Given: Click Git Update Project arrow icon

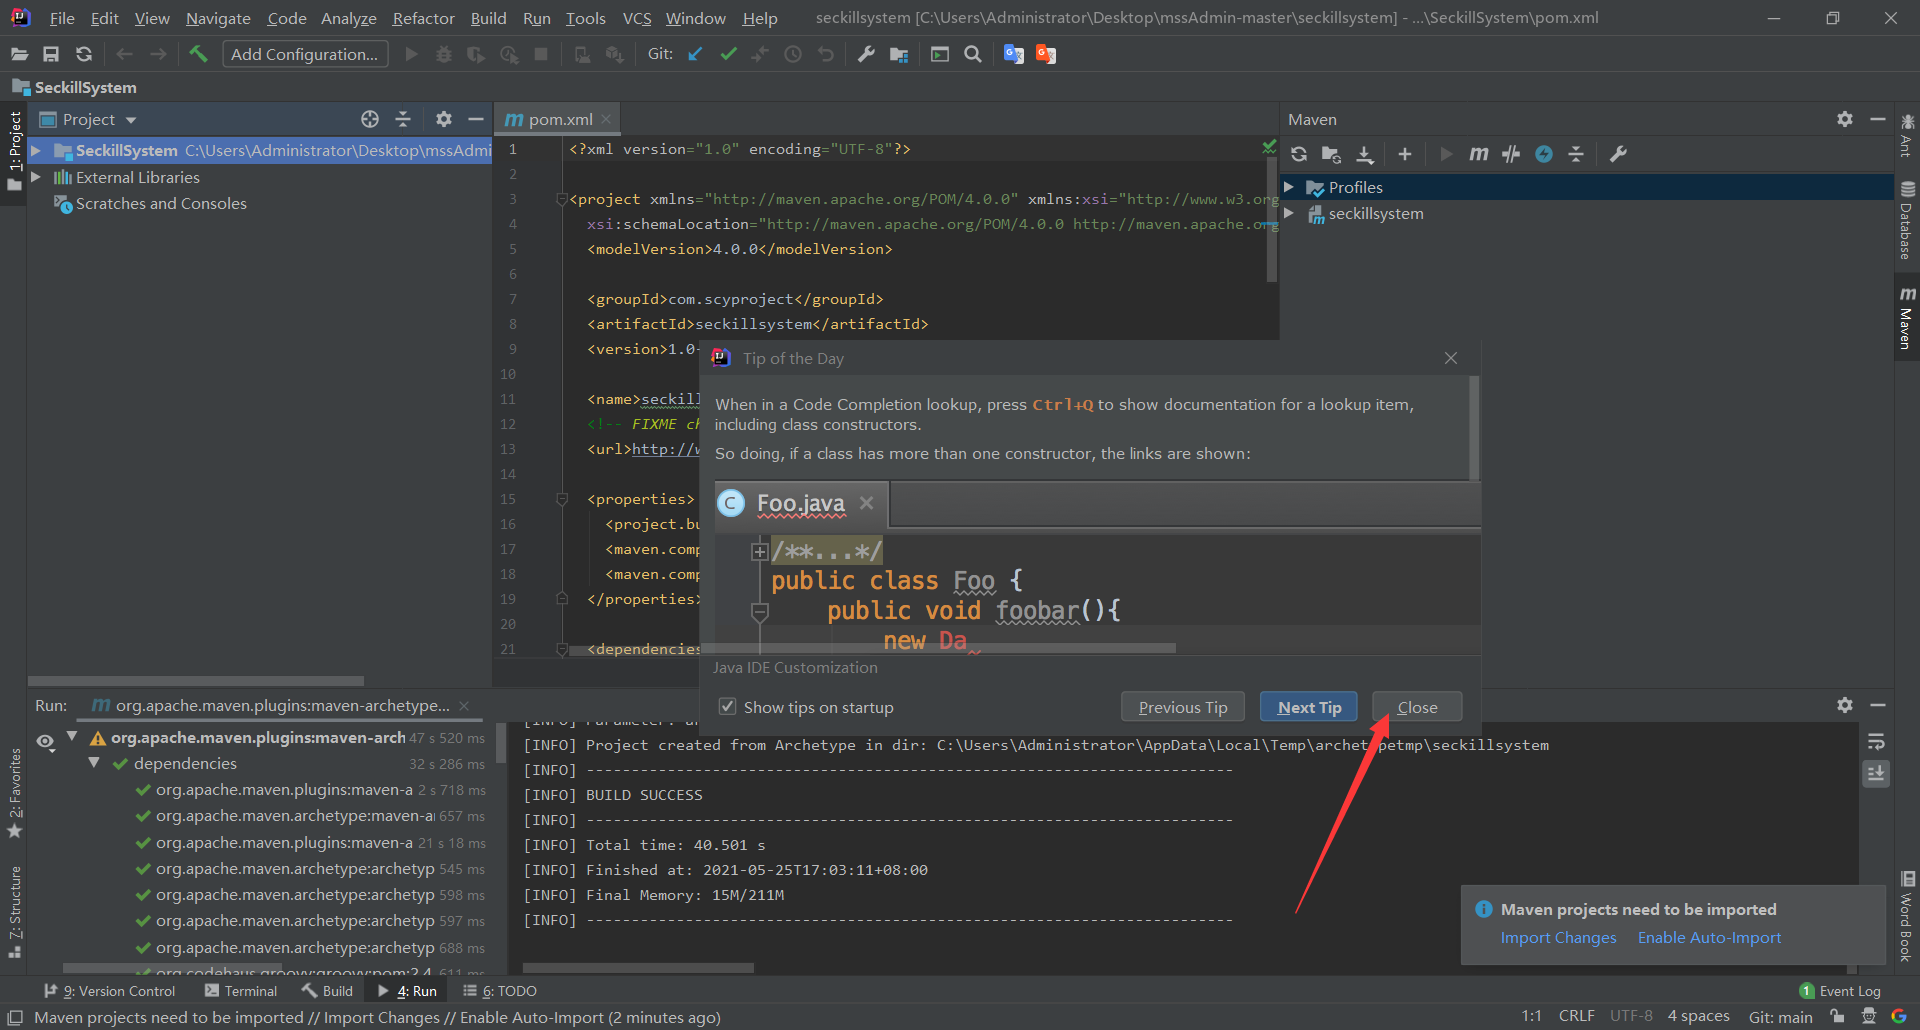Looking at the screenshot, I should coord(696,54).
